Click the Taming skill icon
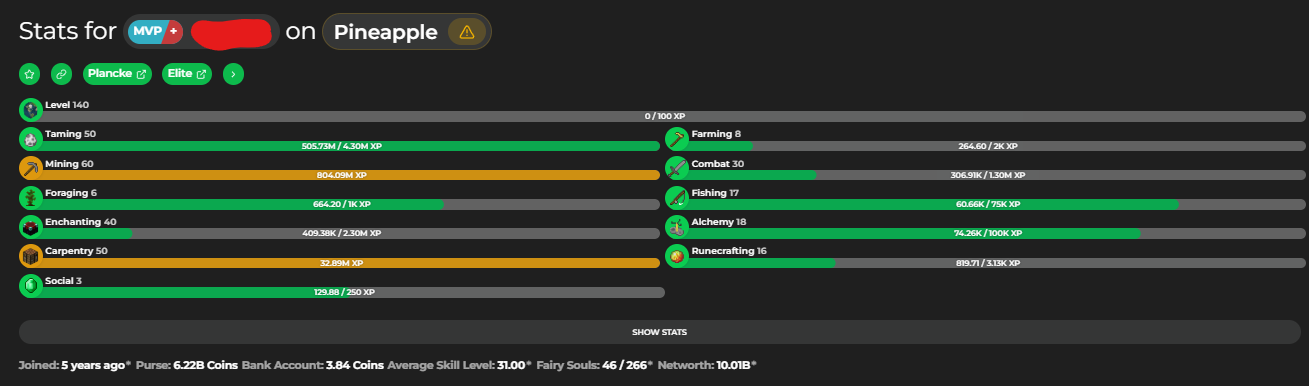Screen dimensions: 1309x386 tap(30, 140)
